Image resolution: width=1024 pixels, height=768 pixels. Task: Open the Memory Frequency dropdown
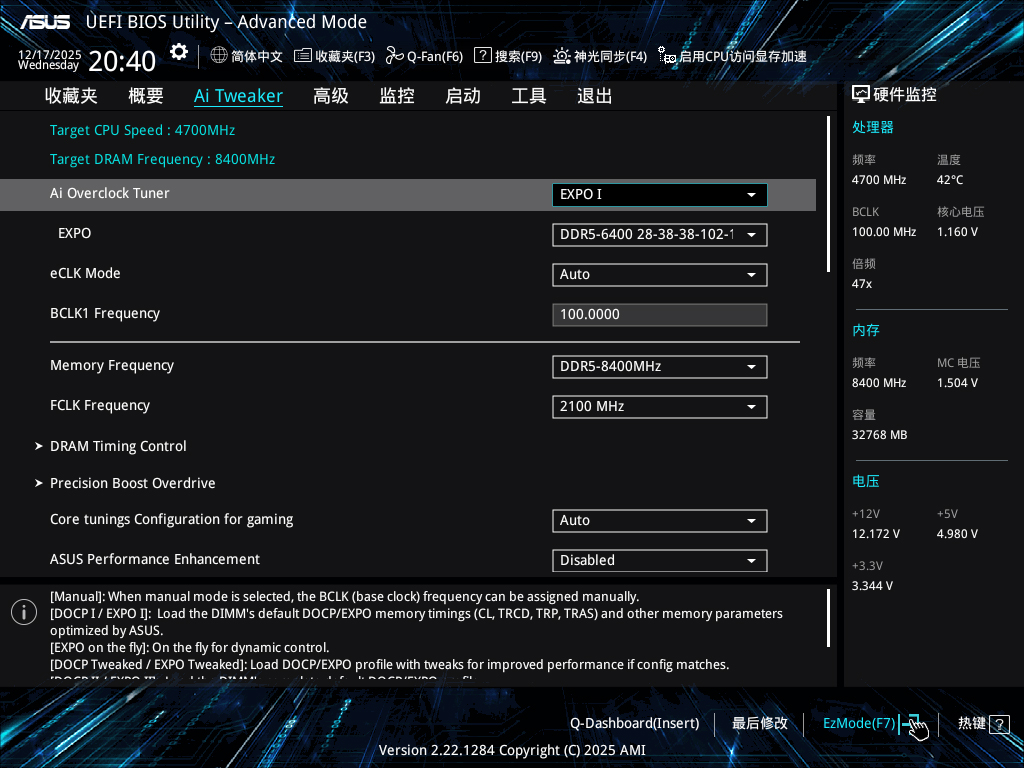(659, 366)
